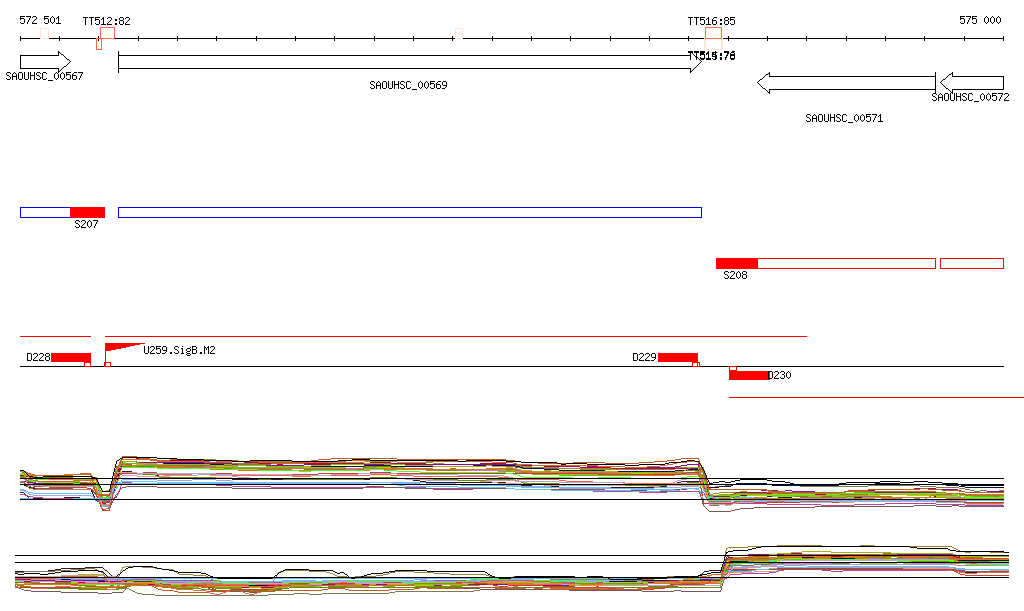Click the TT512:82 terminator marker box
The image size is (1024, 611).
pyautogui.click(x=107, y=33)
